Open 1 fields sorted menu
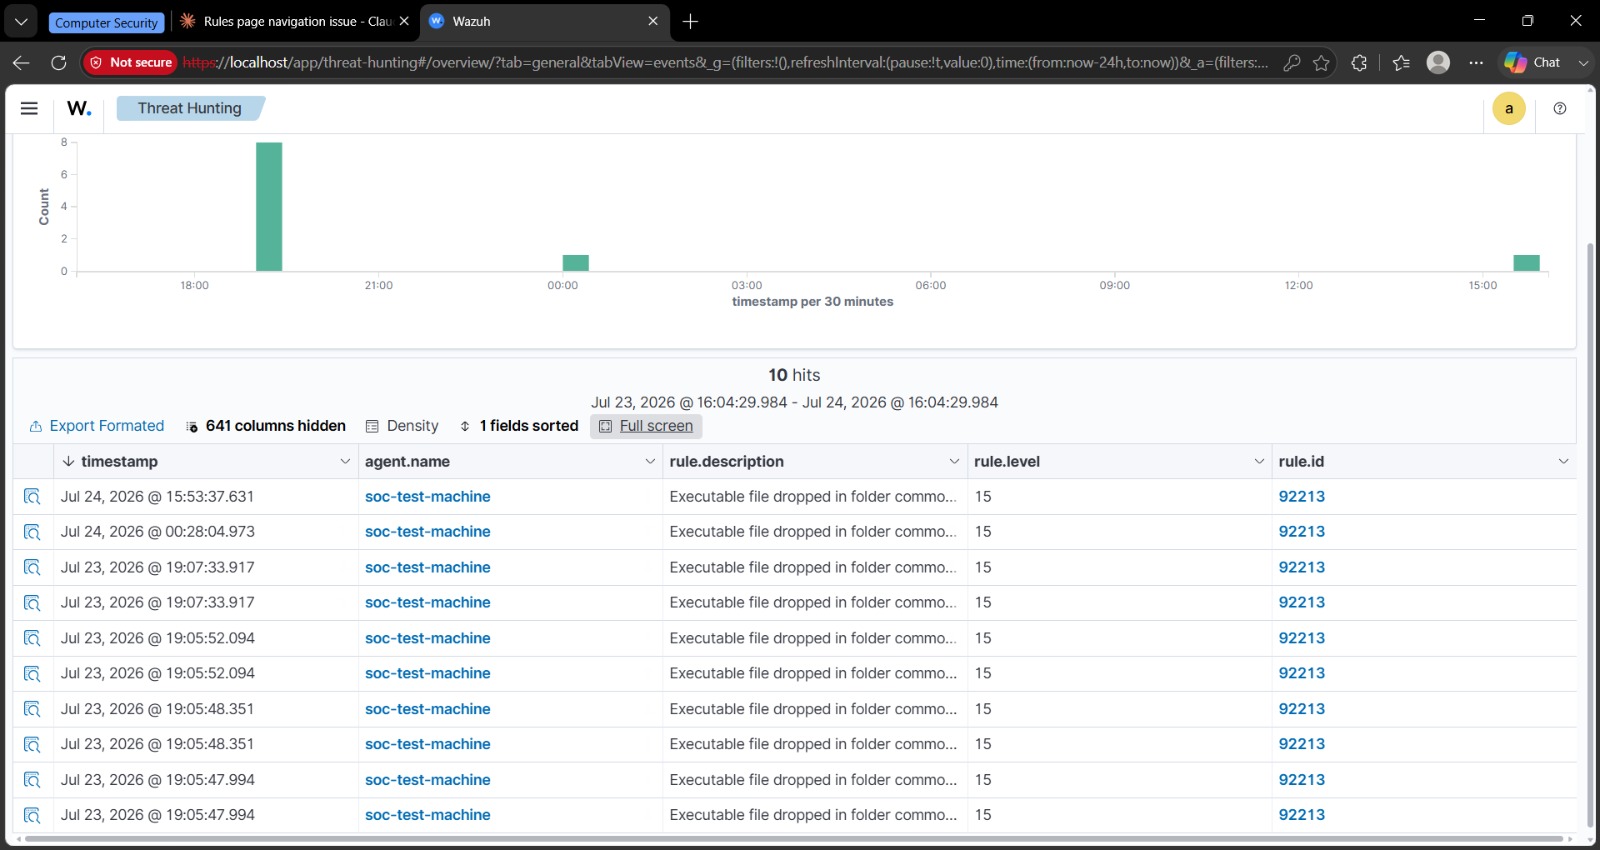 (x=518, y=426)
